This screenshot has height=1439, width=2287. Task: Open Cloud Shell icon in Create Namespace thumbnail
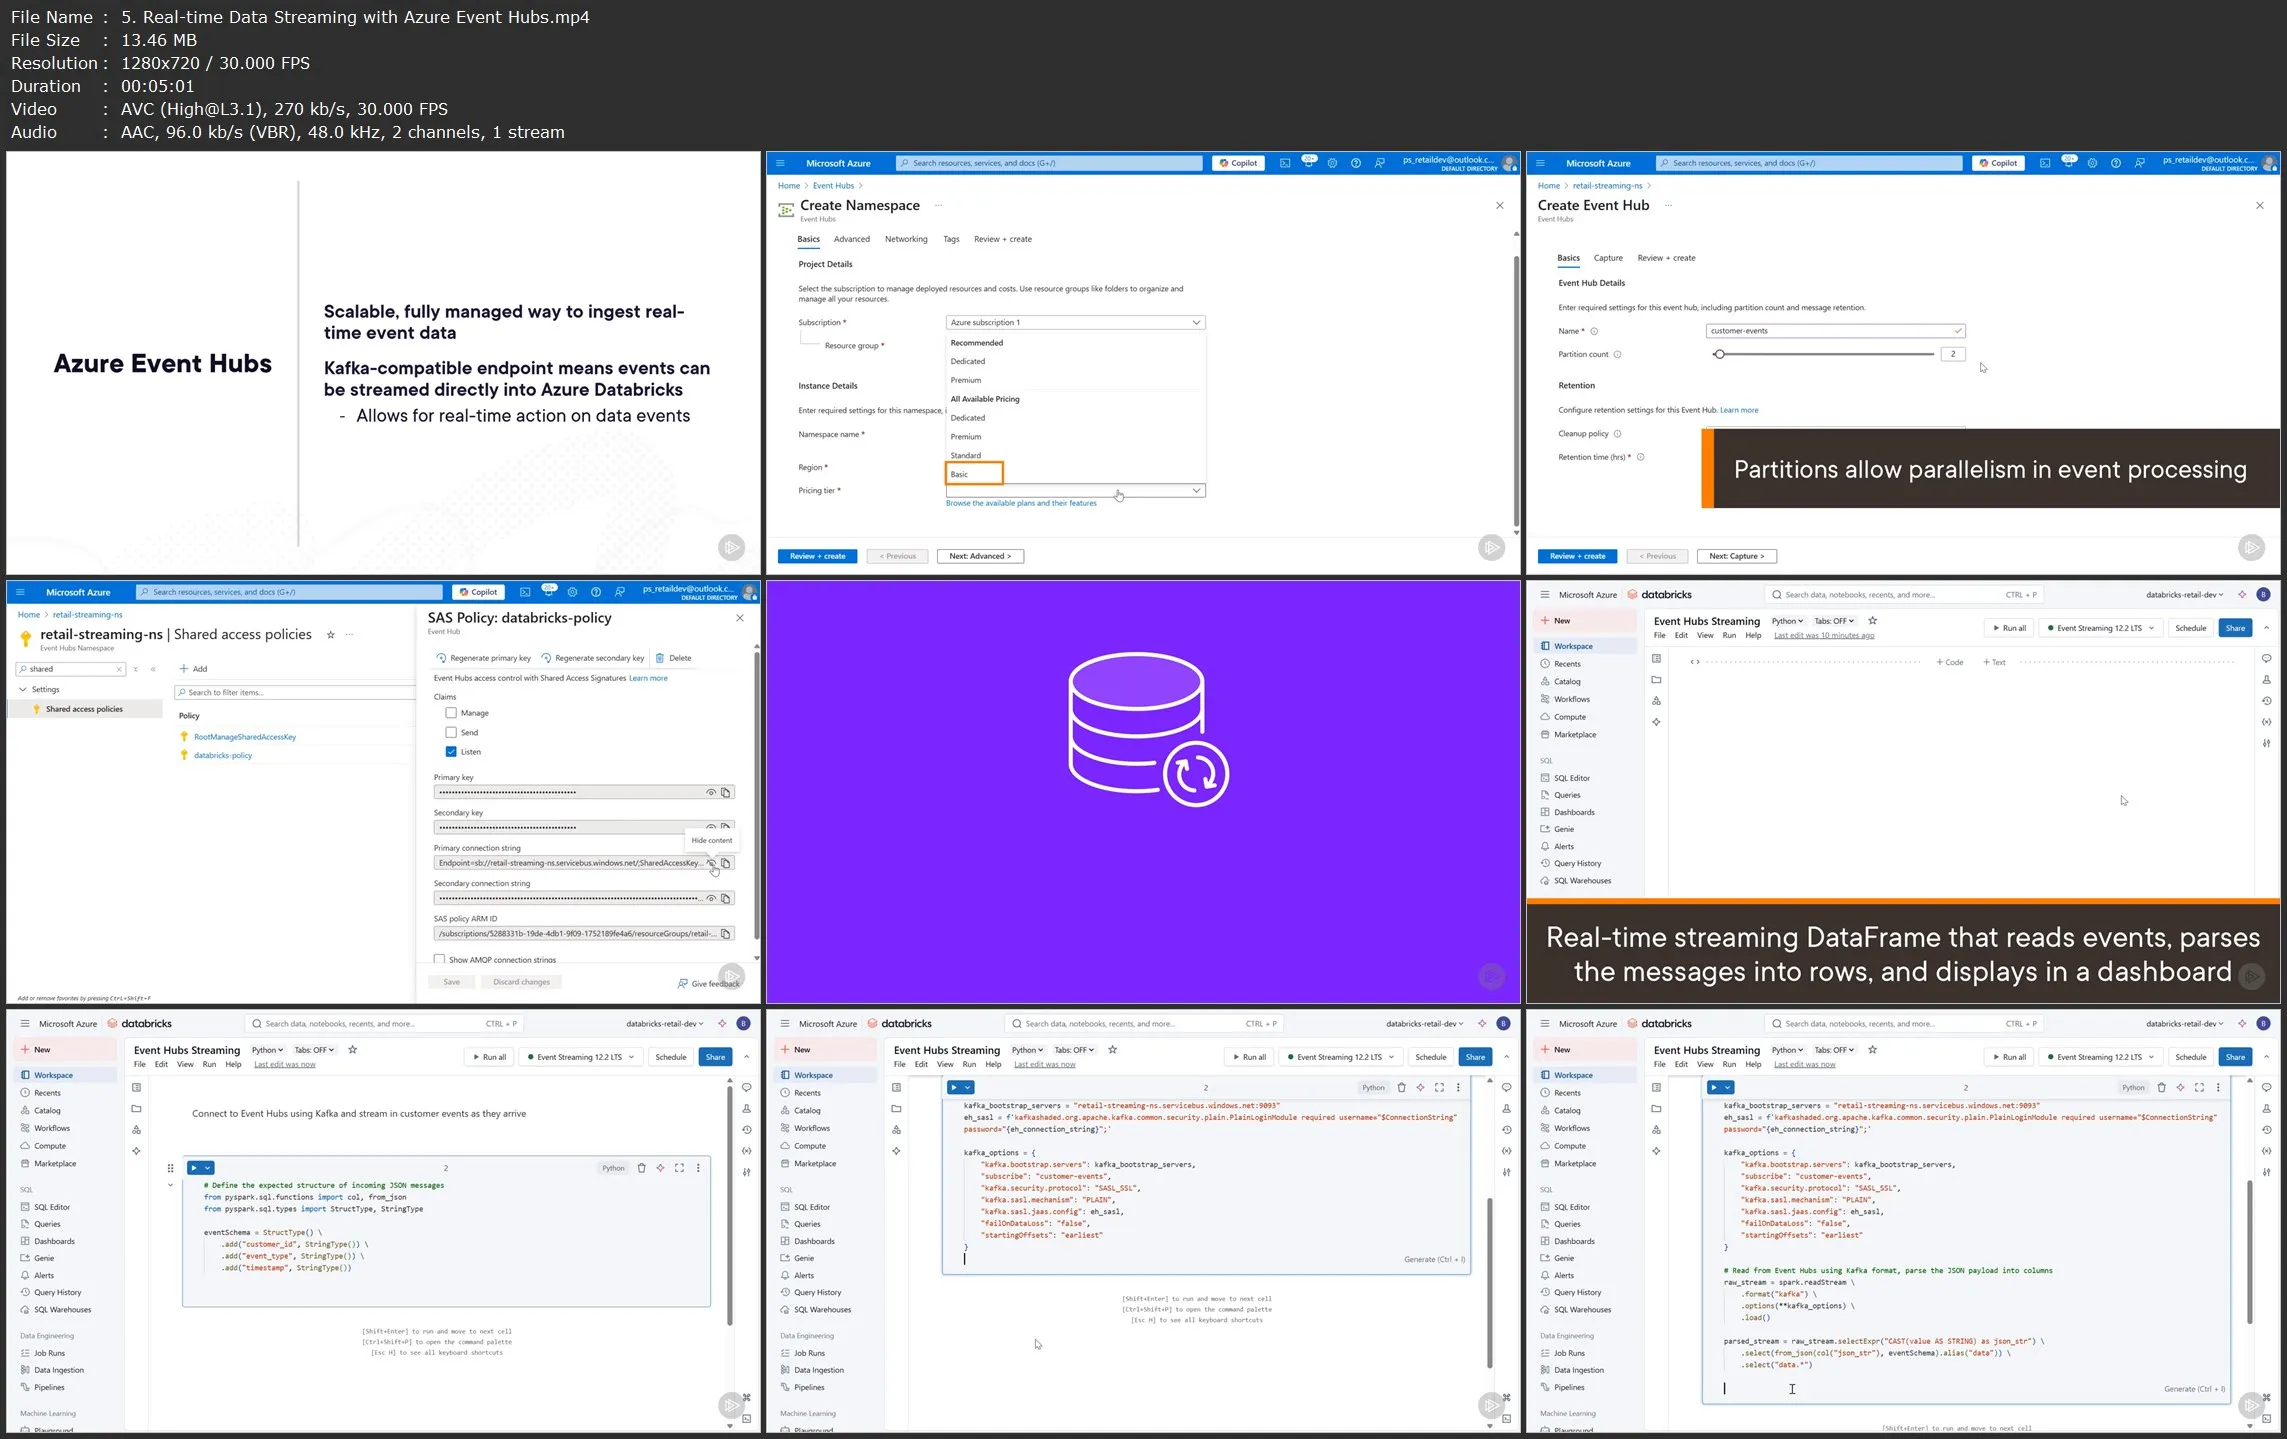point(1285,163)
